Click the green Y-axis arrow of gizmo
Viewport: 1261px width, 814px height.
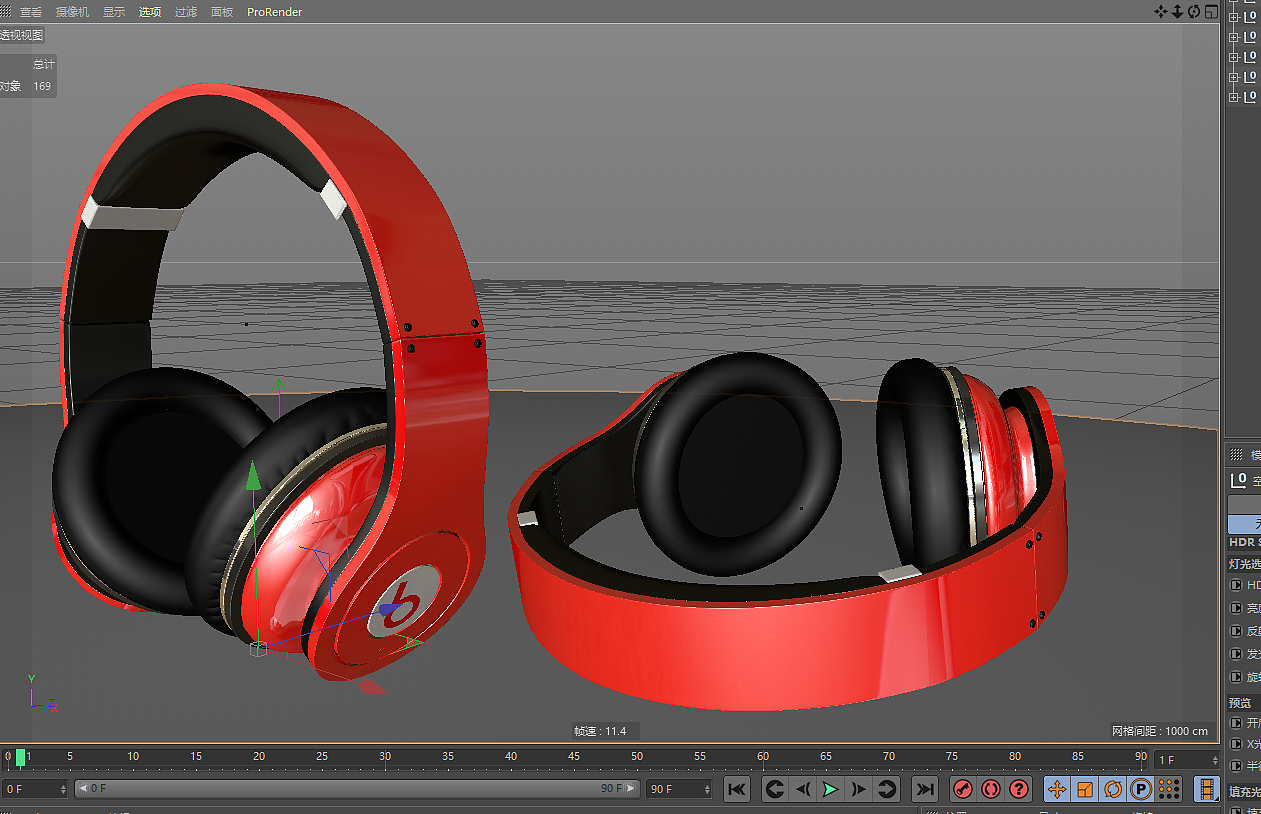(254, 474)
